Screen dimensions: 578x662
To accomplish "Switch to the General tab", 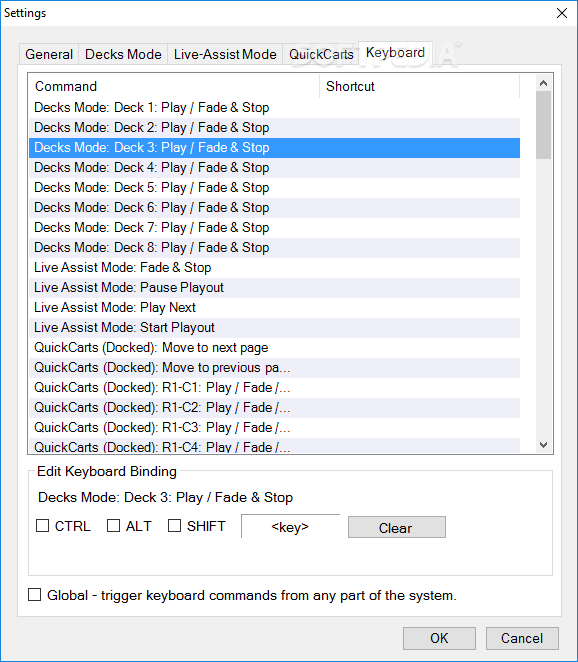I will pos(49,54).
